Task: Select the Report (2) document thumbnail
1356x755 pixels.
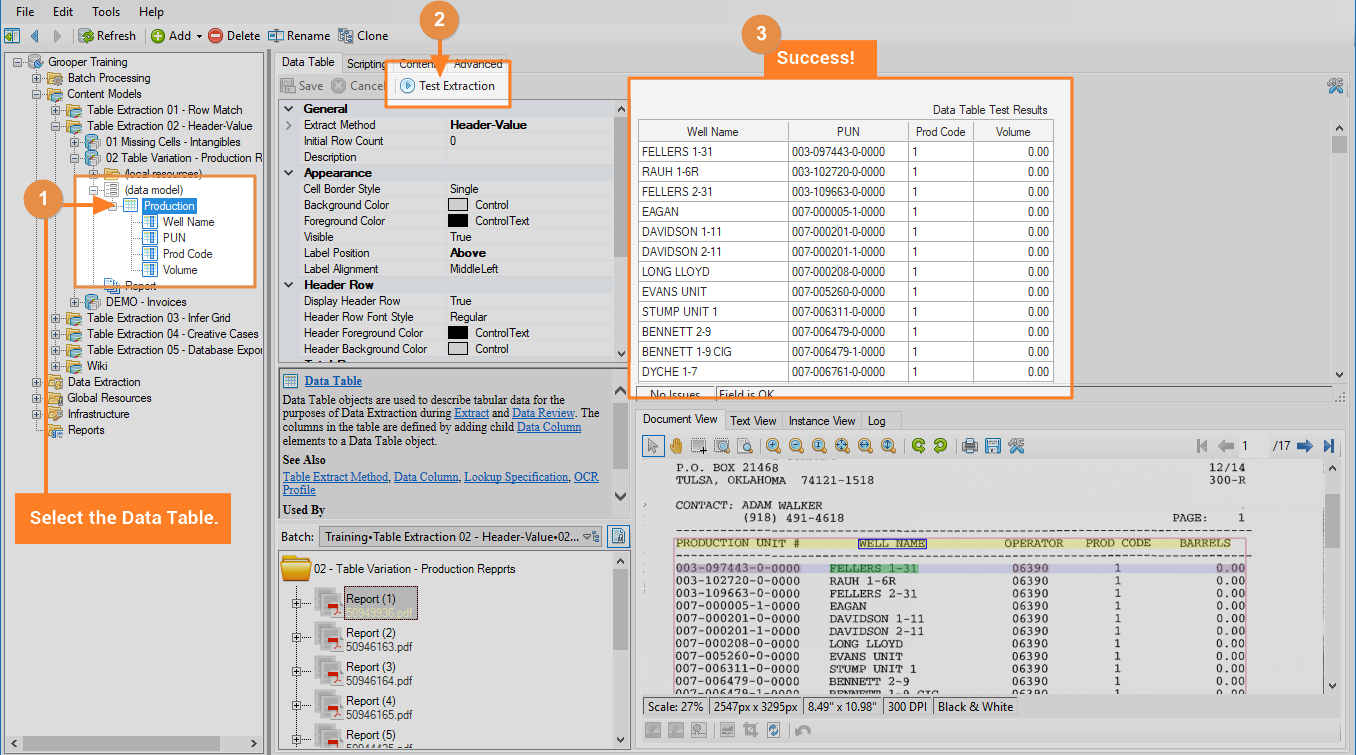Action: tap(331, 634)
